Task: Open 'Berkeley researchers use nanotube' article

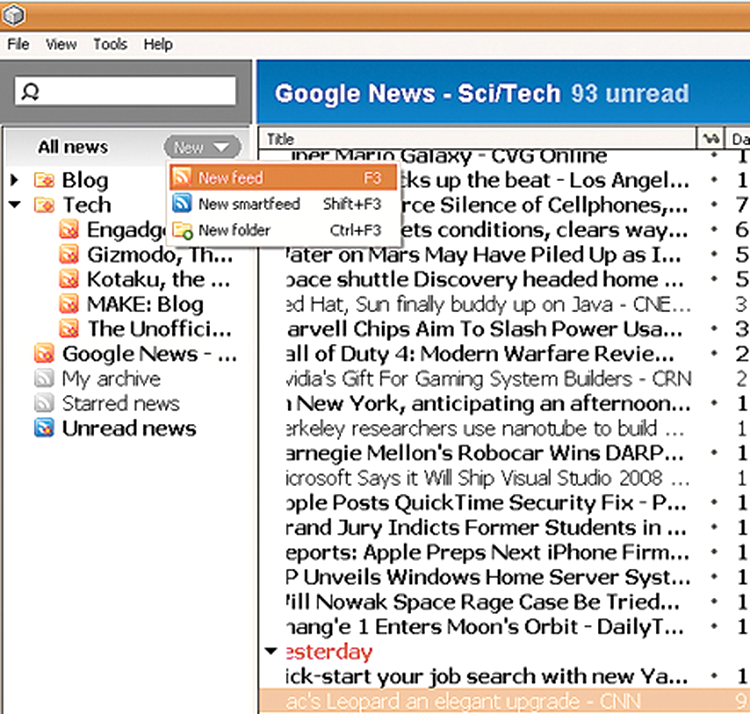Action: click(x=485, y=428)
